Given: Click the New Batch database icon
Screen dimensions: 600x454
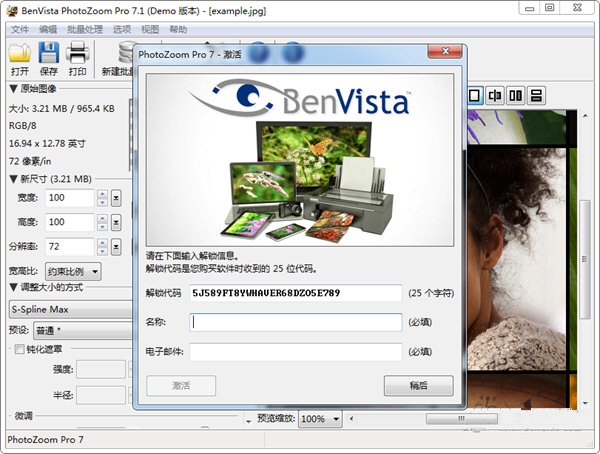Looking at the screenshot, I should [127, 52].
